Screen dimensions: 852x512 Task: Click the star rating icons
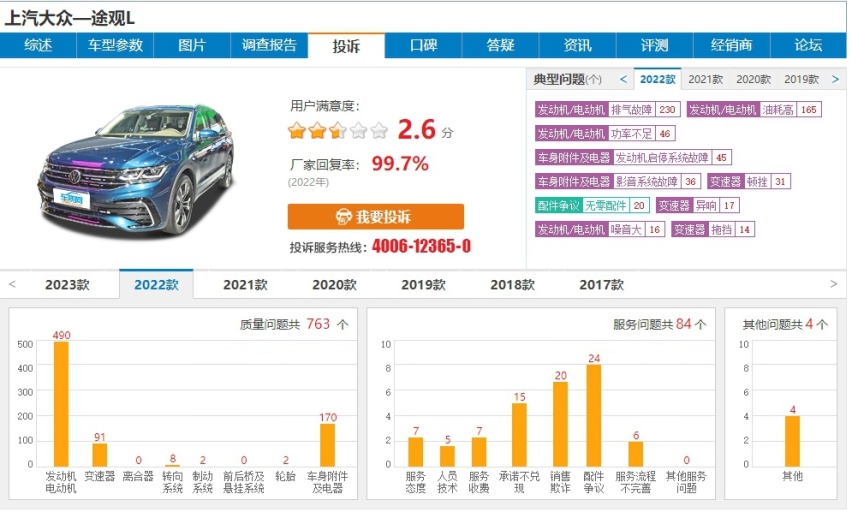pyautogui.click(x=338, y=130)
